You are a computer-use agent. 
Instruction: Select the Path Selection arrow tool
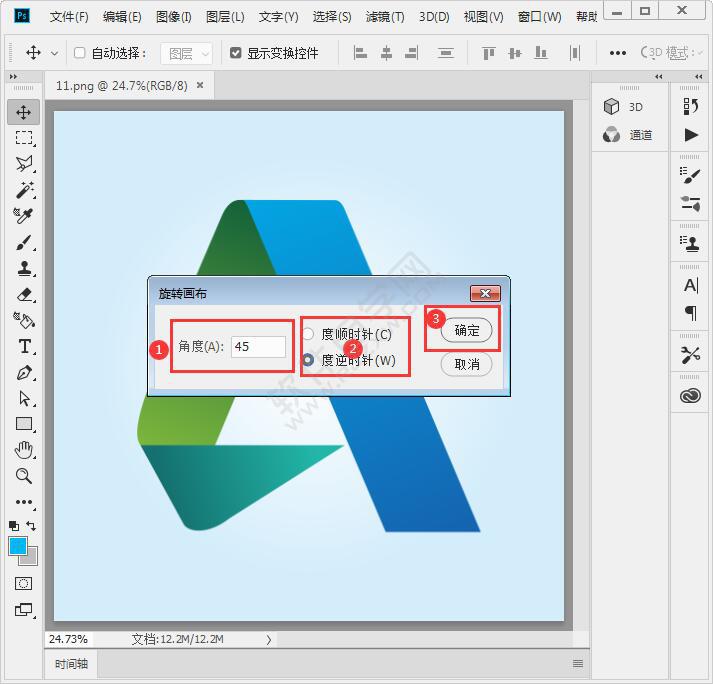coord(24,398)
